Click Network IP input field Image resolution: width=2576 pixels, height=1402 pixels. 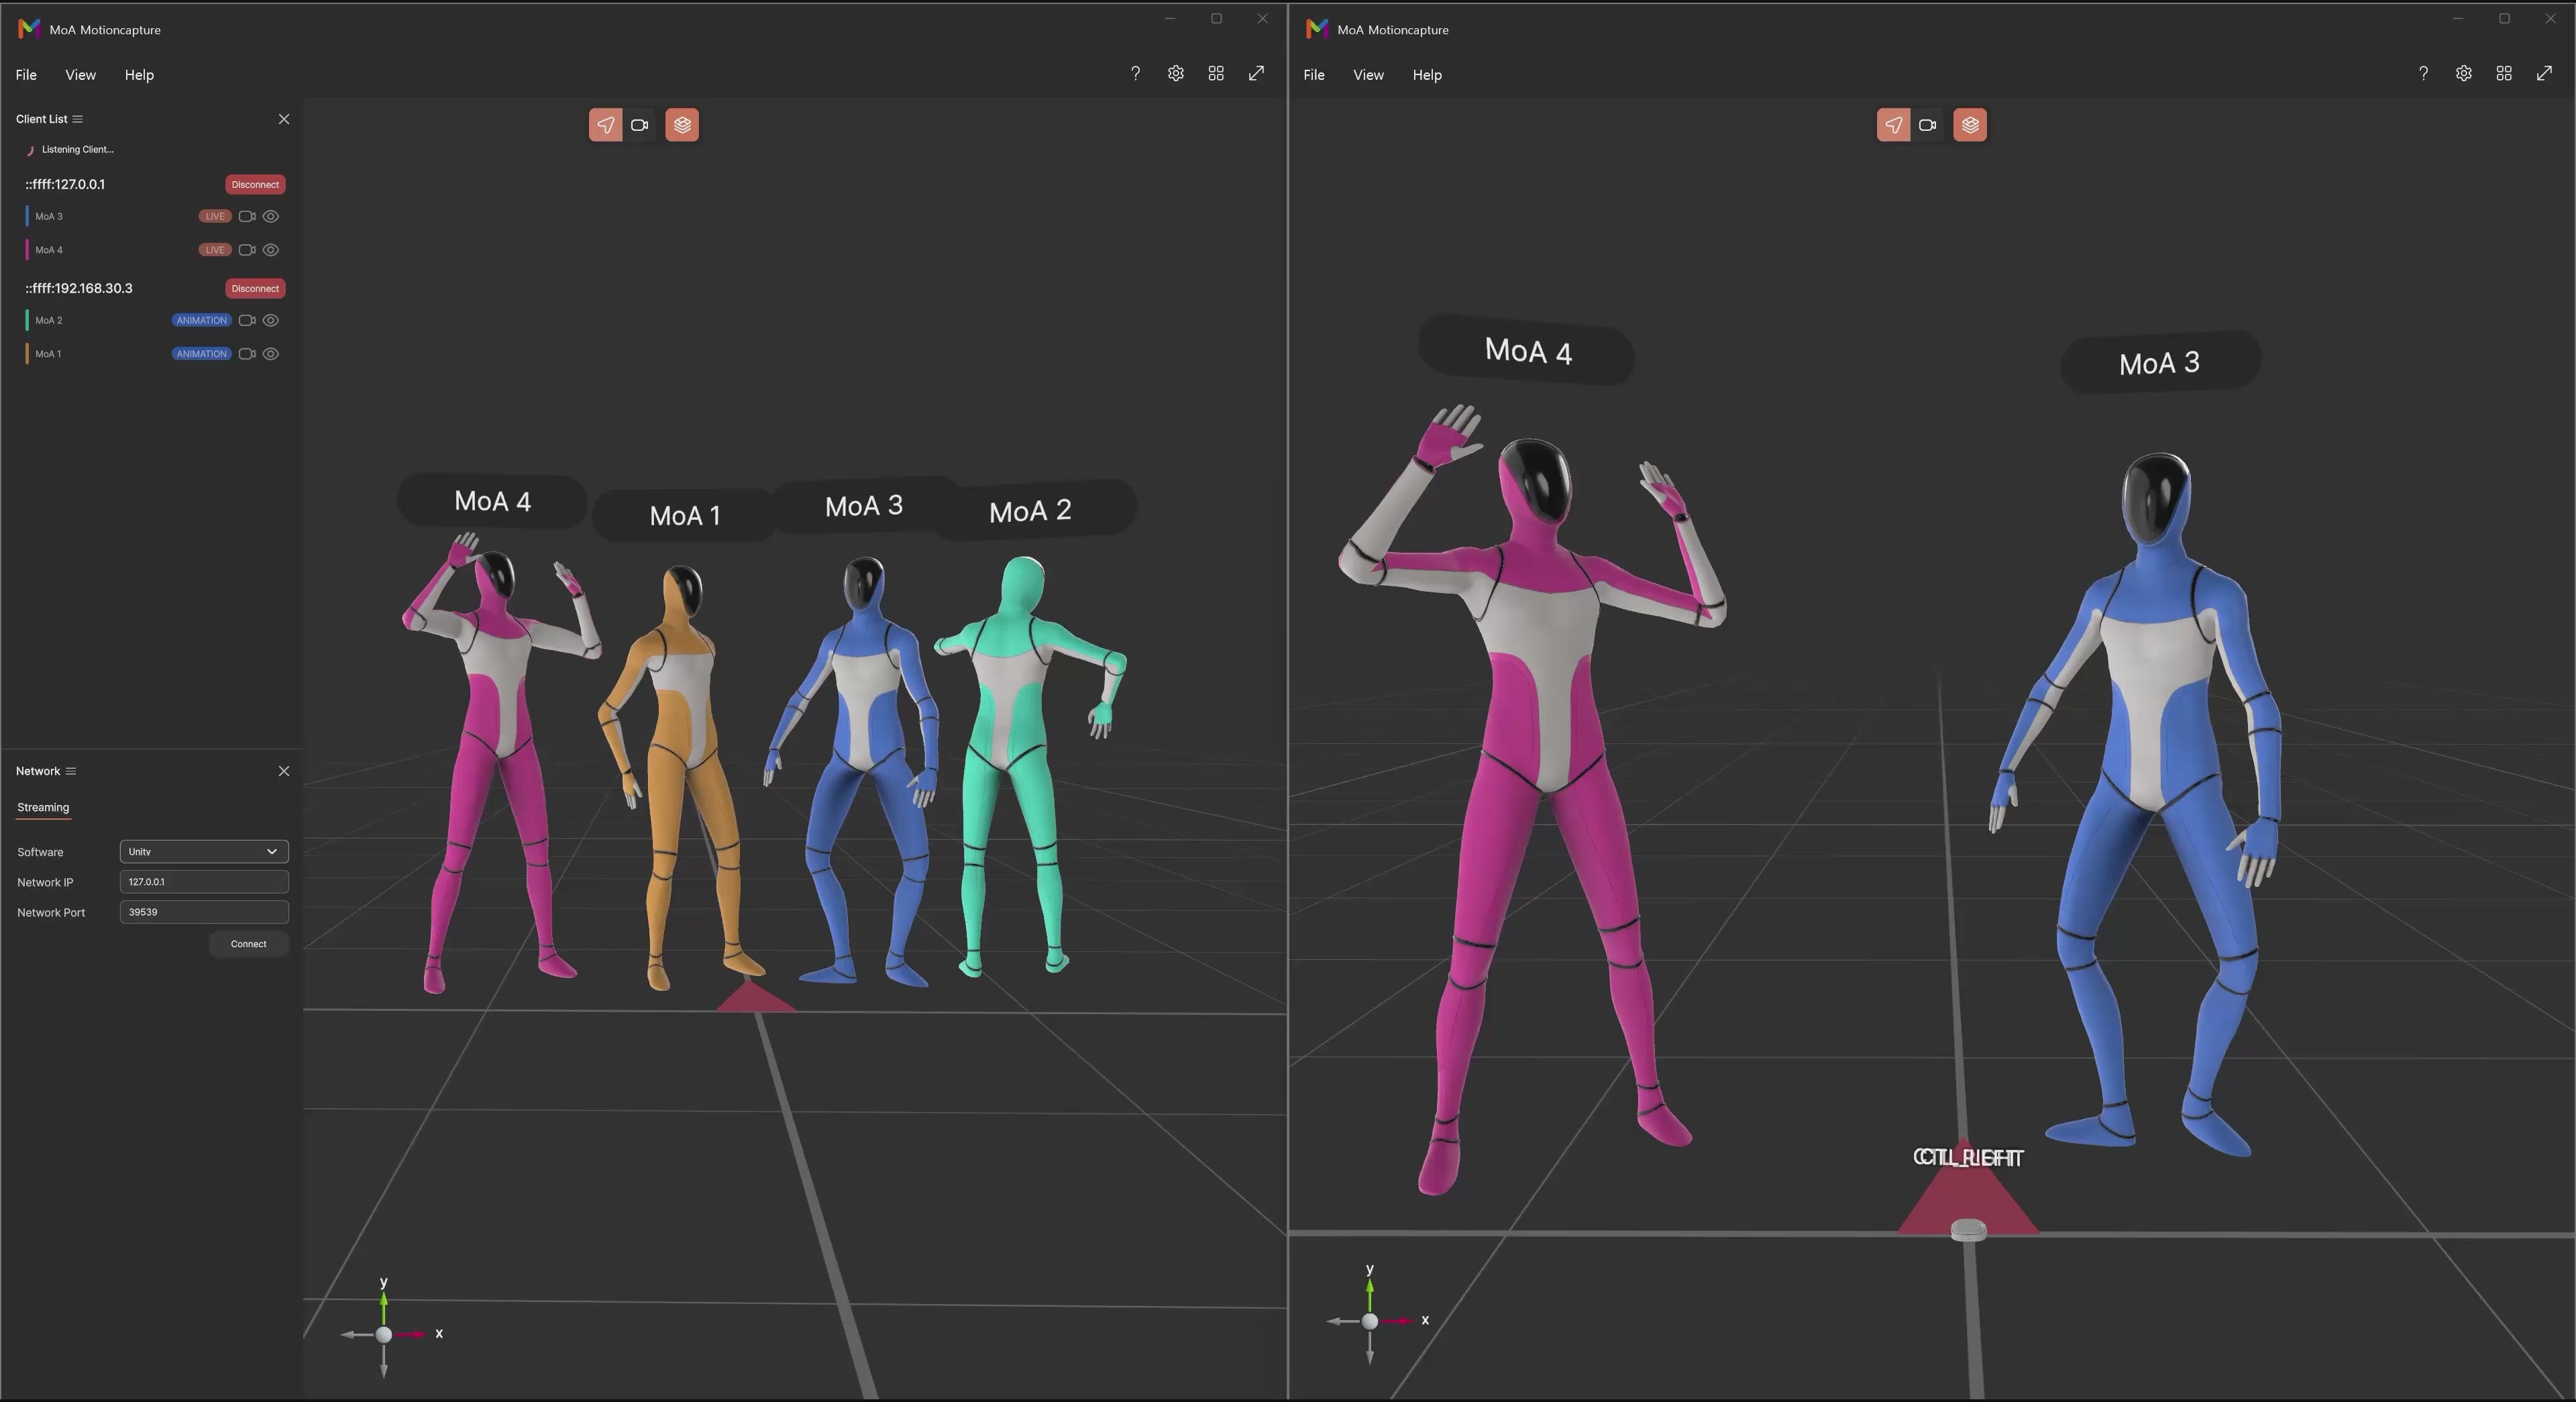pos(204,882)
